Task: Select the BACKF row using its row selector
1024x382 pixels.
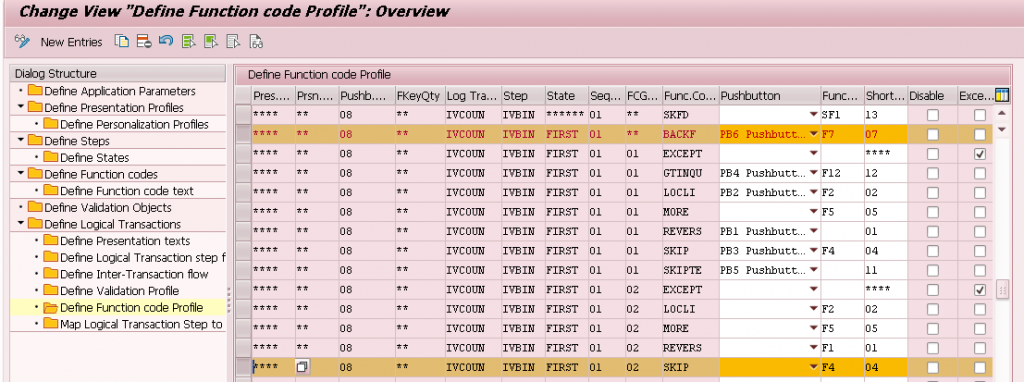Action: 243,135
